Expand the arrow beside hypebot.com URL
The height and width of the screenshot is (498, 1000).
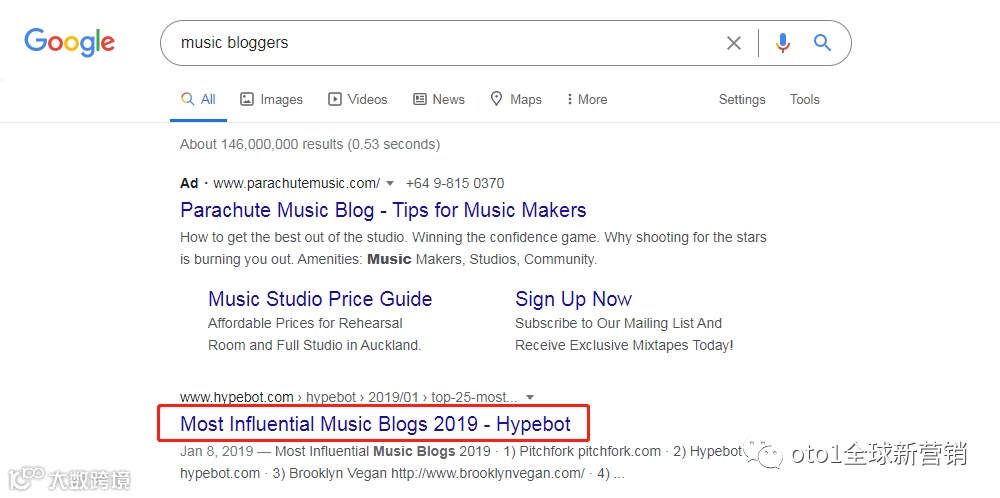coord(529,397)
